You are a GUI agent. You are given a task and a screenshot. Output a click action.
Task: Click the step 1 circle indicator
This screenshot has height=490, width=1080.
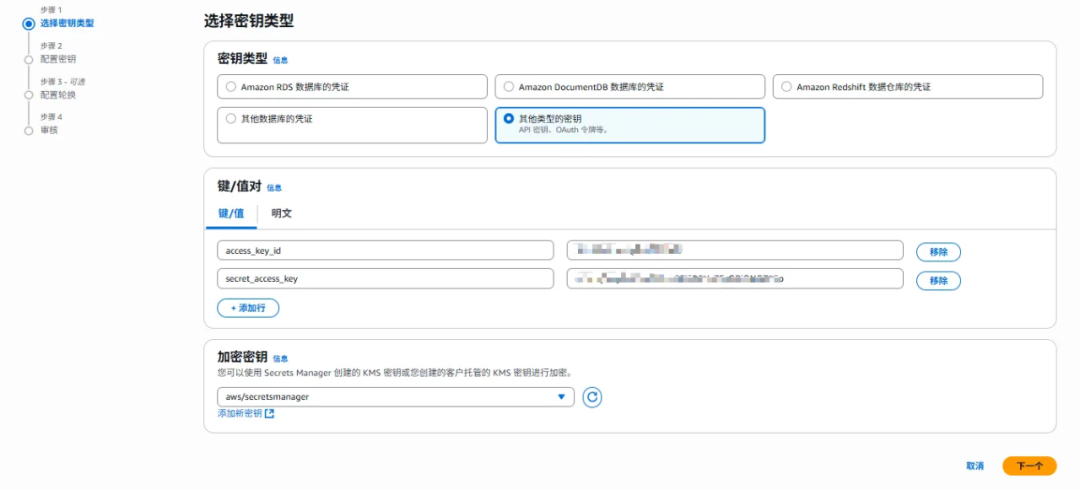pyautogui.click(x=28, y=24)
